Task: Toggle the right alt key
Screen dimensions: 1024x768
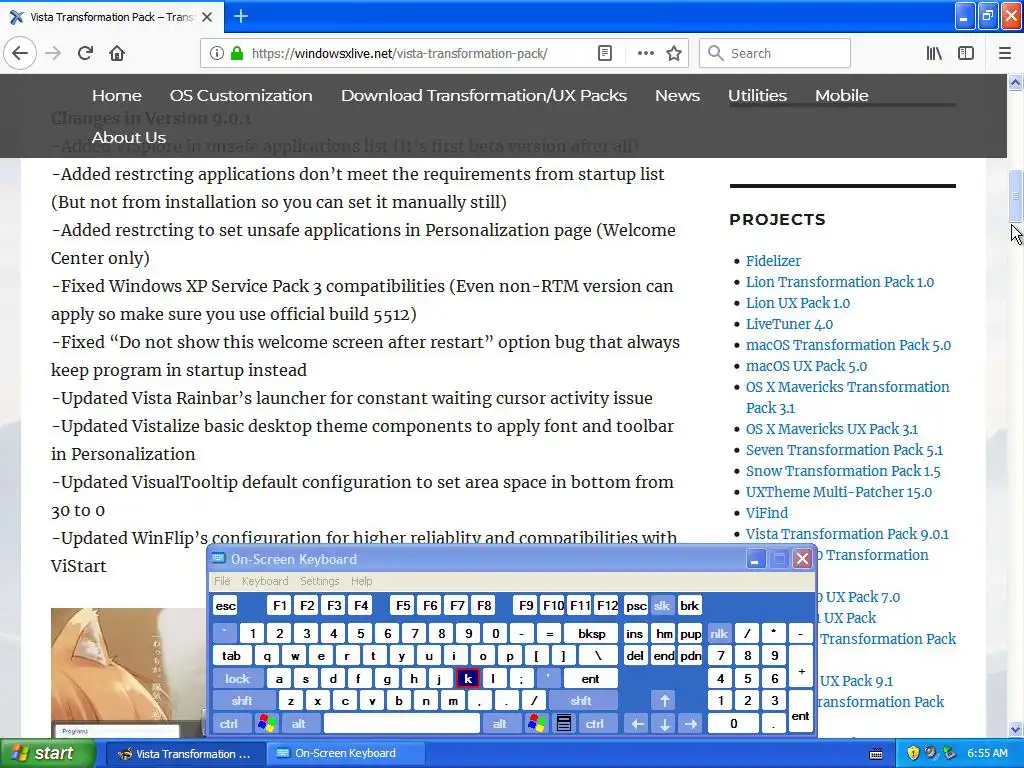Action: point(500,724)
